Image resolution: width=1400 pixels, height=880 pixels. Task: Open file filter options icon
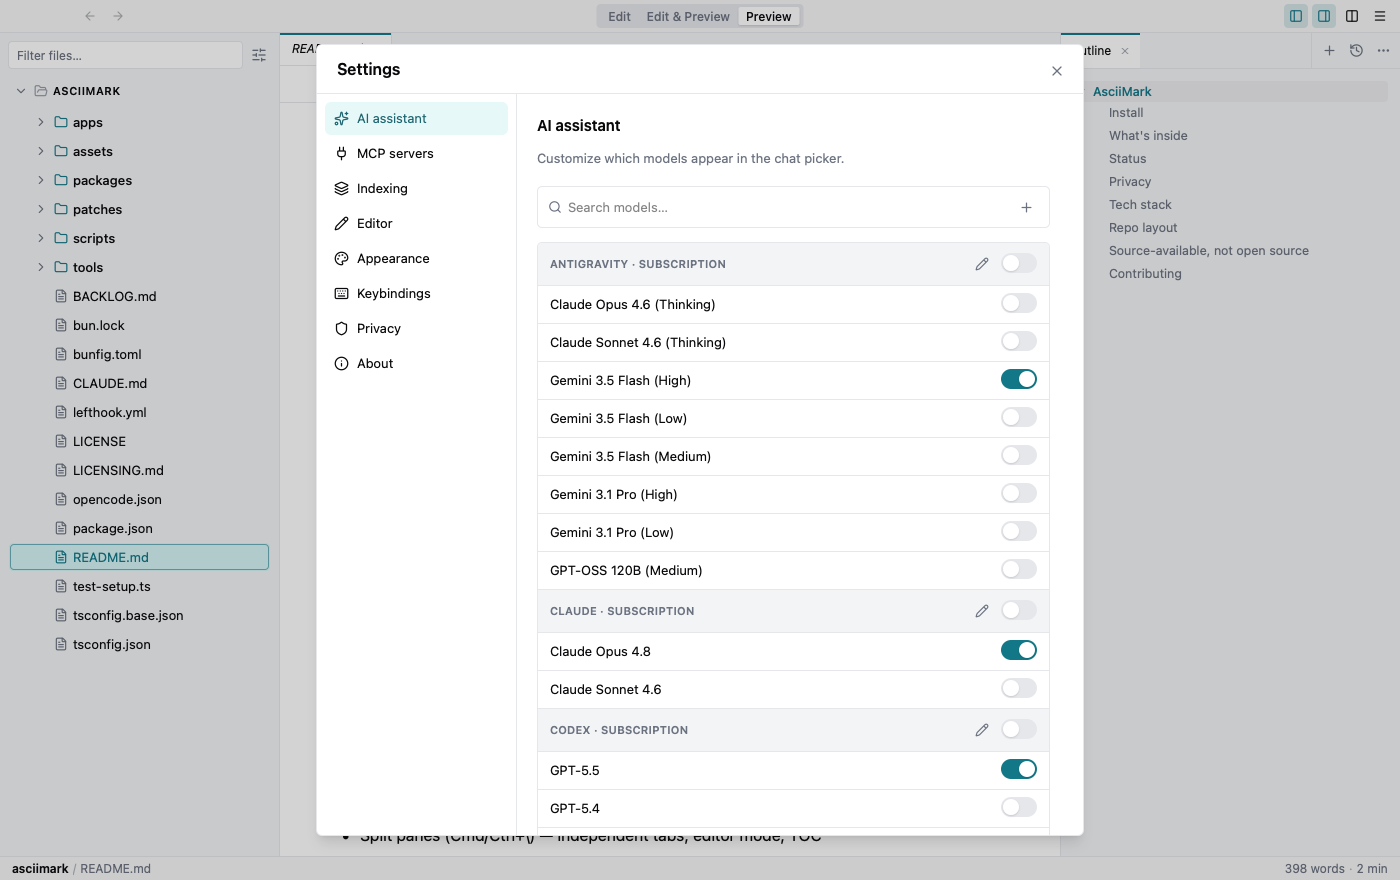click(259, 55)
